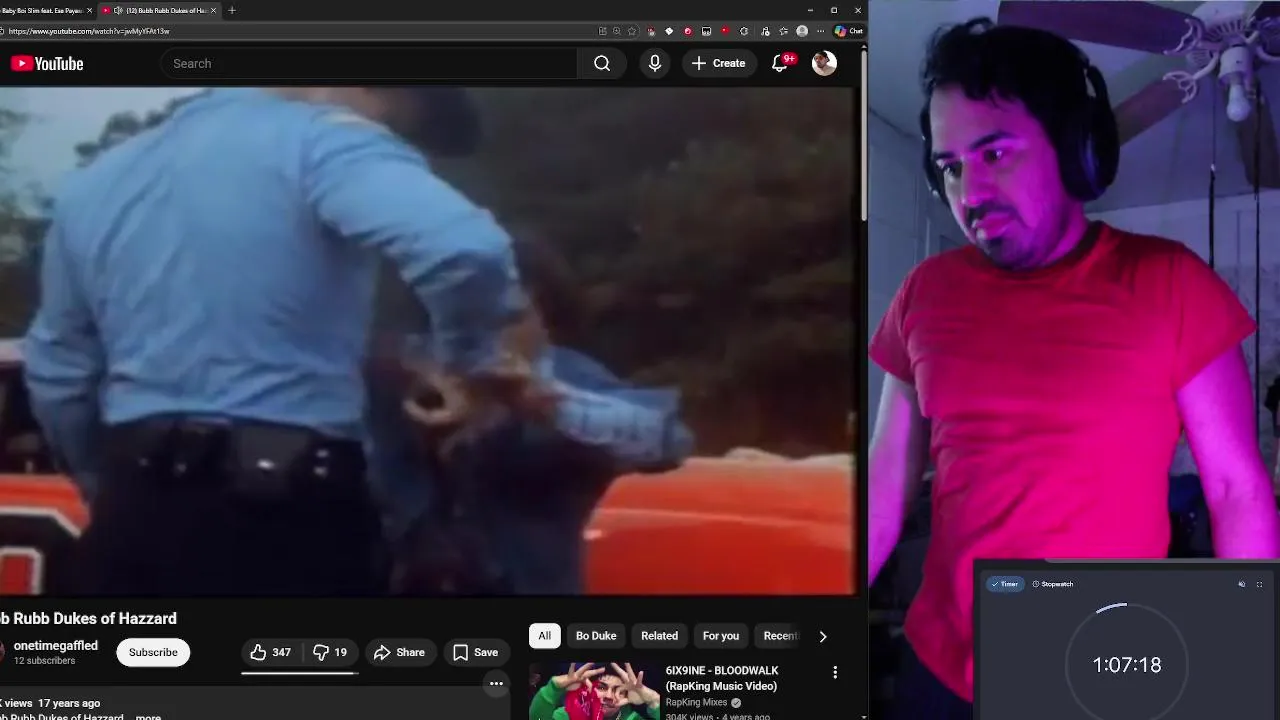Open the red YouTube-style extension icon

(725, 31)
